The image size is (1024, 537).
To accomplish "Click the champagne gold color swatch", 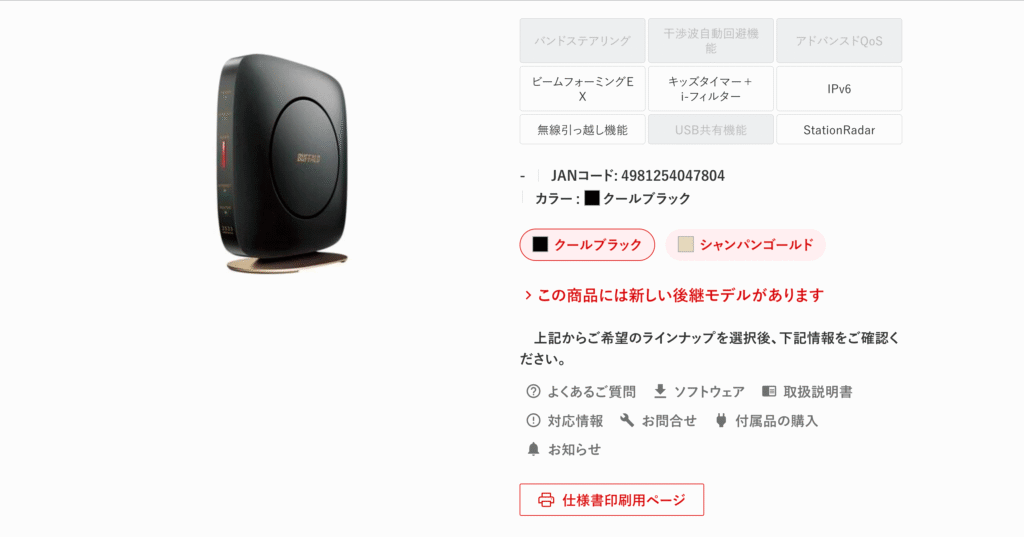I will [685, 244].
